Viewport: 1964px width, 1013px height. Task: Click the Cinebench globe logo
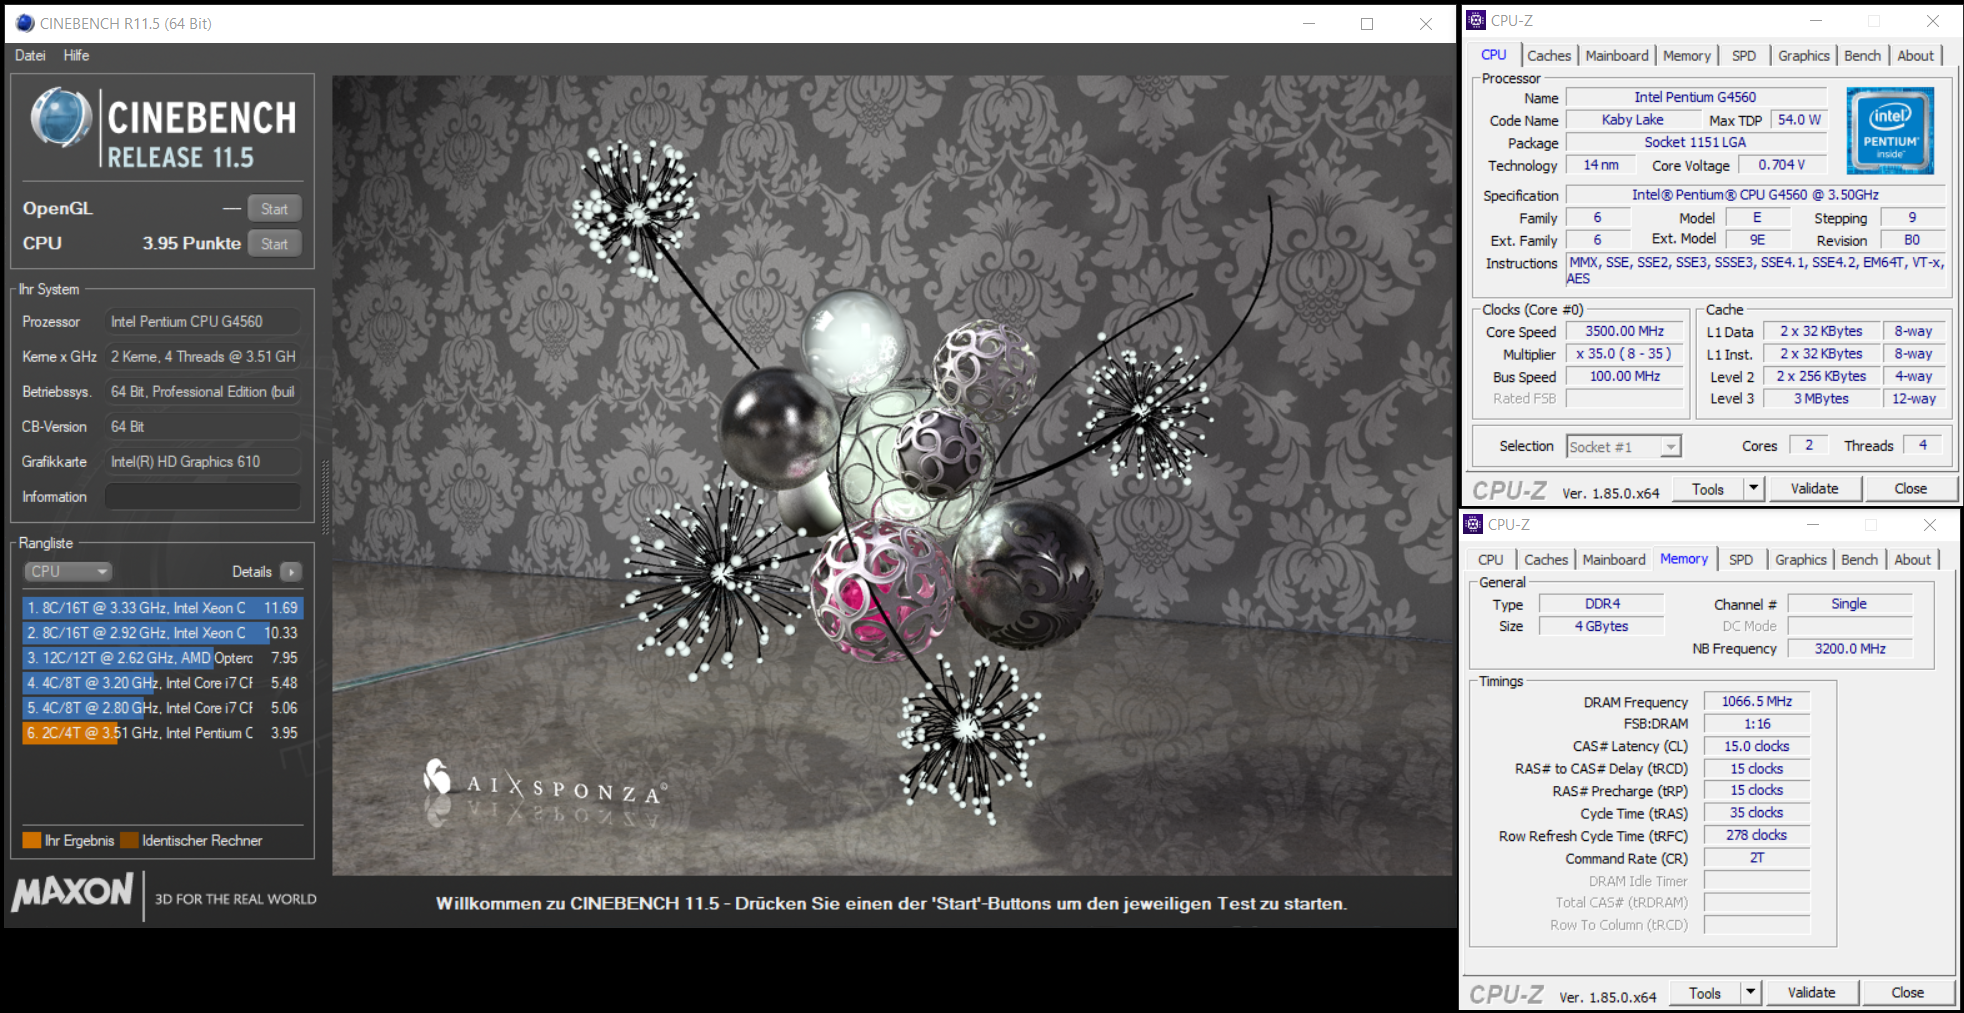point(61,118)
